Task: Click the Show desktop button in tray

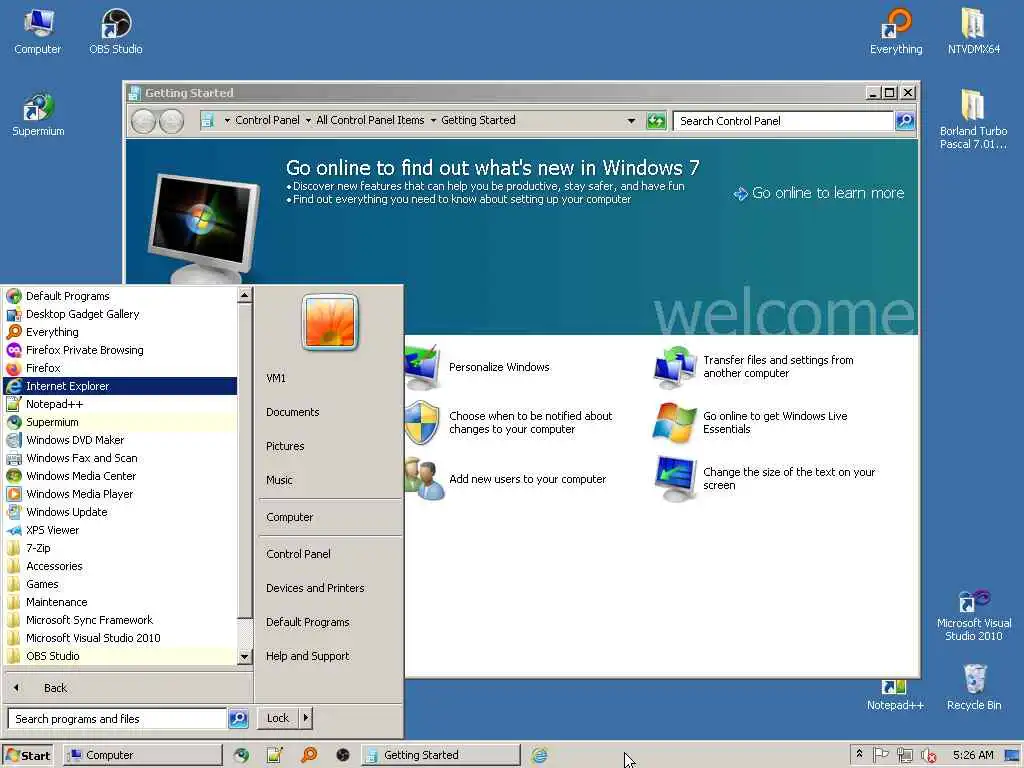Action: 1013,755
